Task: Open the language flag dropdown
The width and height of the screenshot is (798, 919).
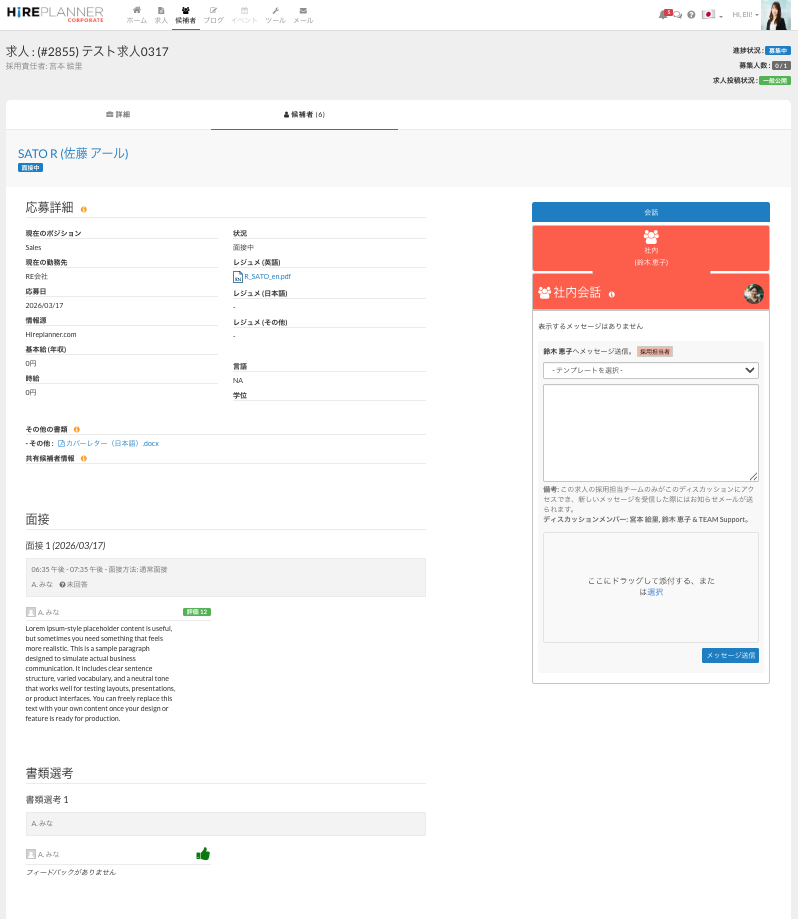Action: pyautogui.click(x=711, y=15)
